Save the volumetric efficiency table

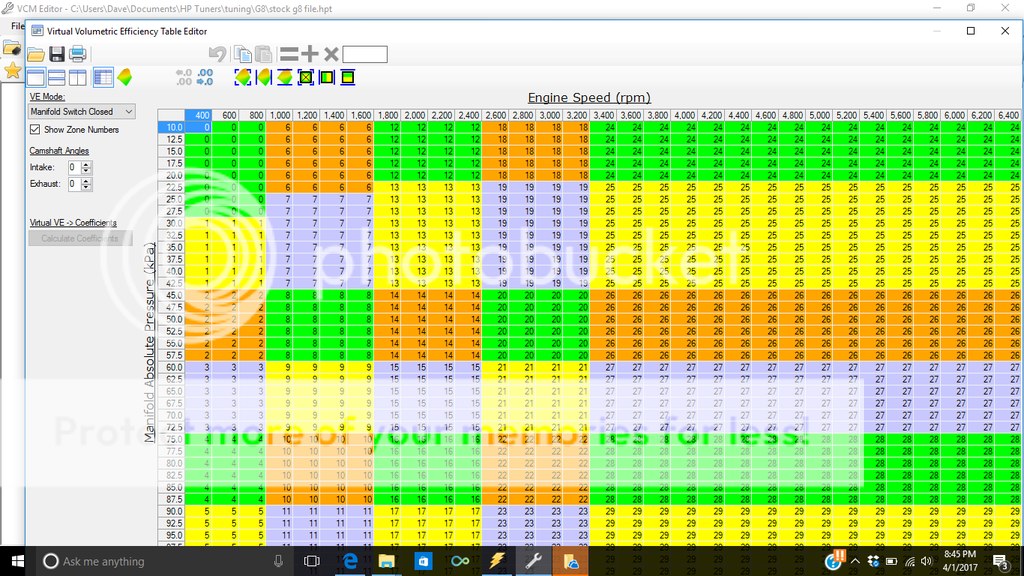[57, 54]
